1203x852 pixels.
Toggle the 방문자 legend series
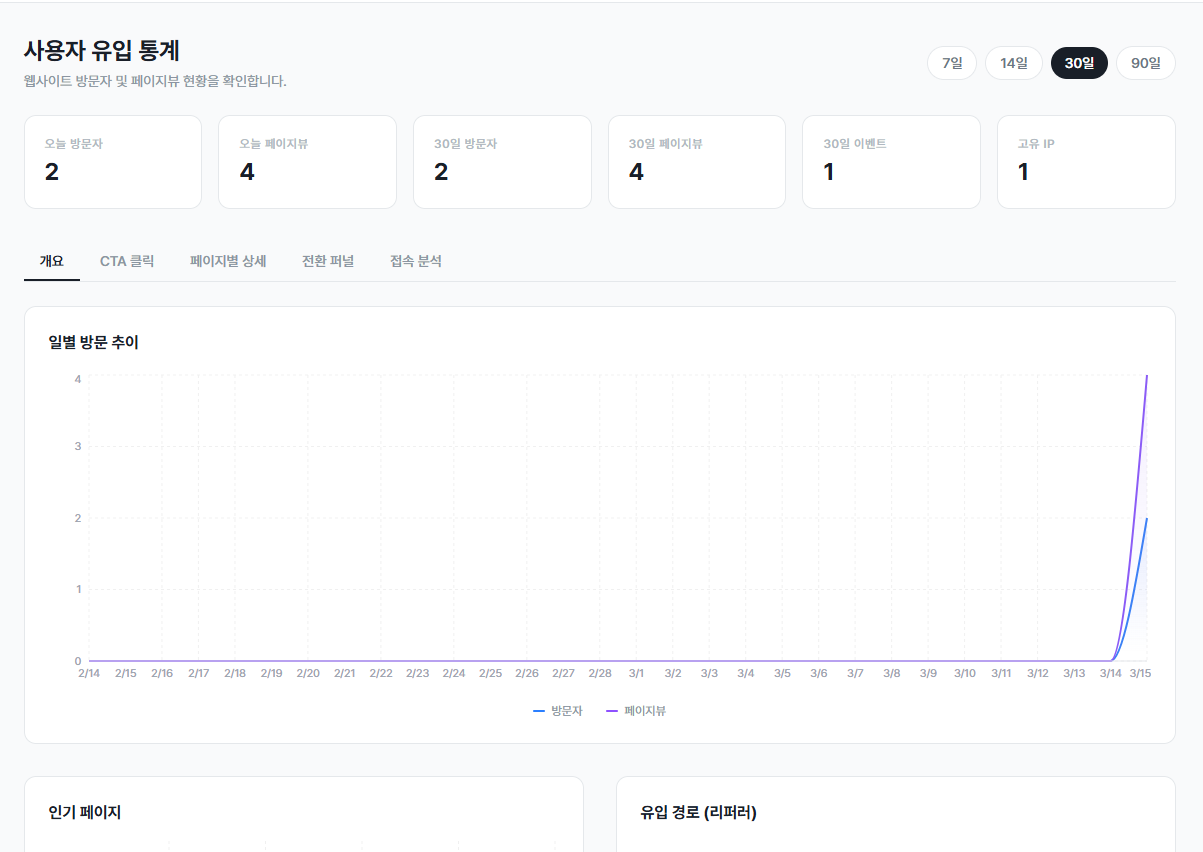click(558, 711)
